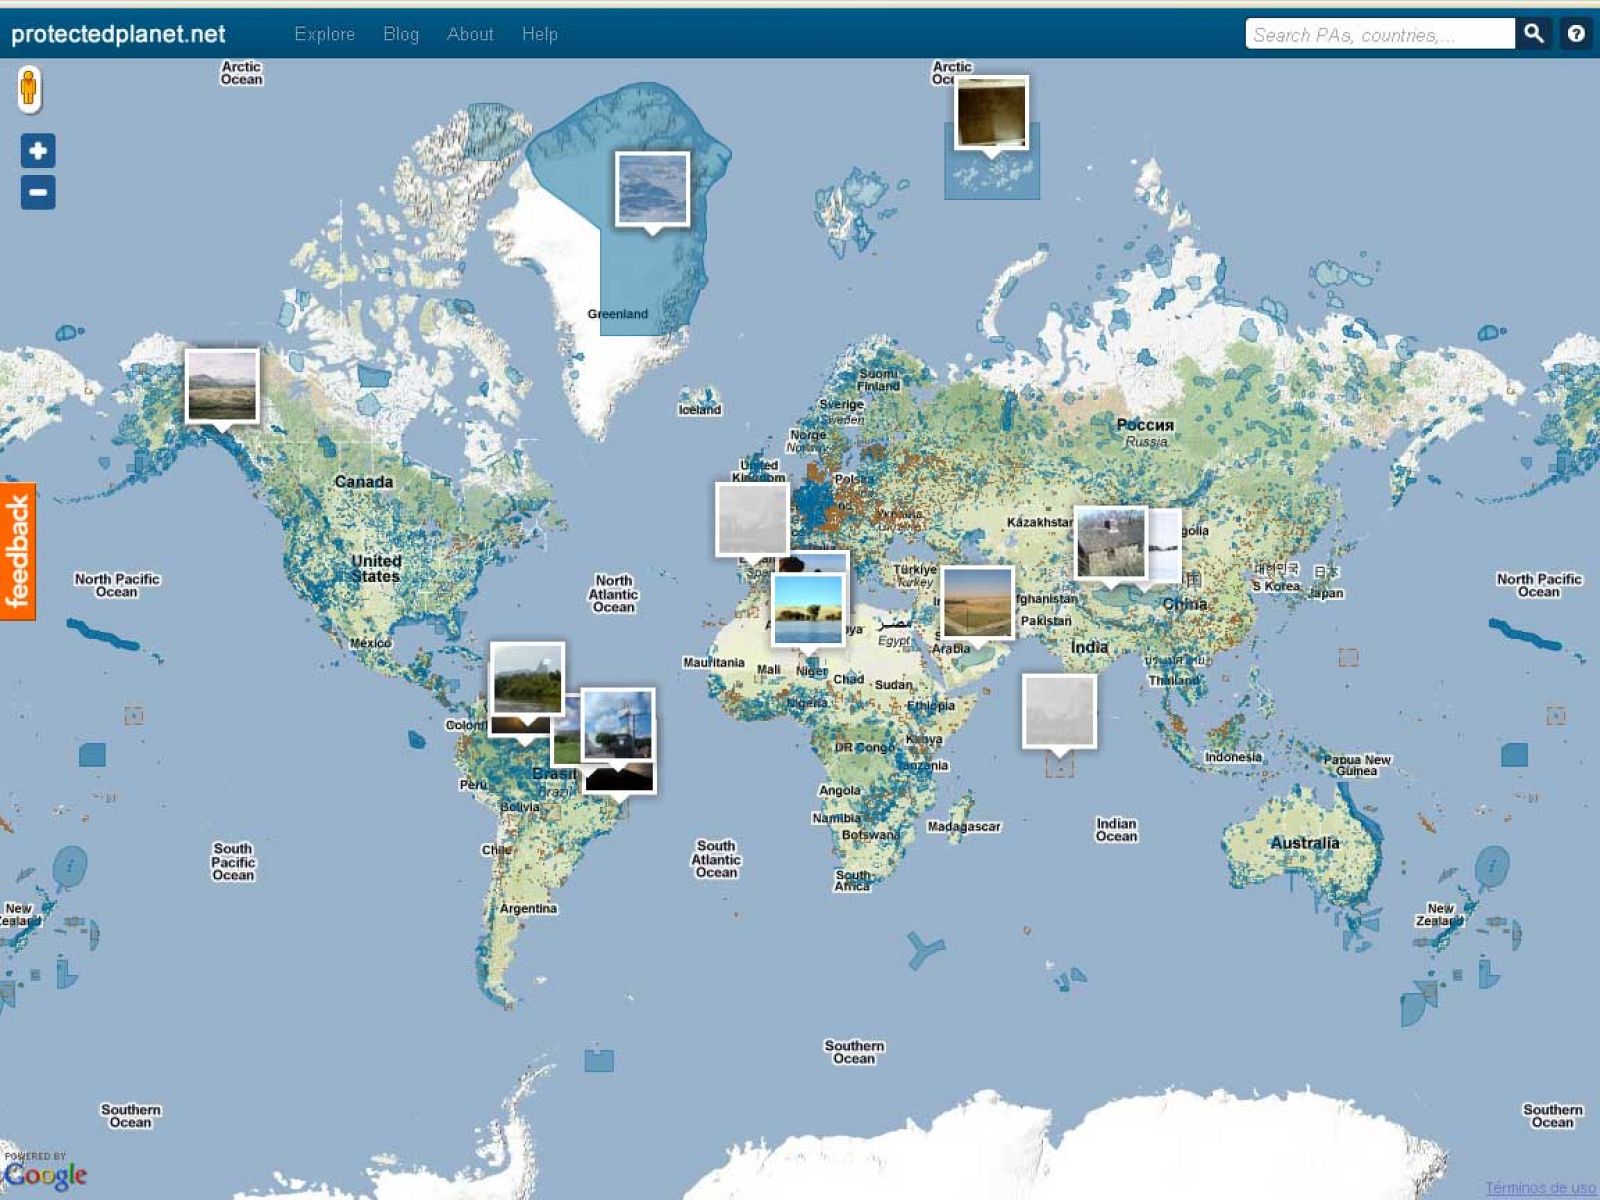This screenshot has width=1600, height=1200.
Task: Open the North Africa lake photo thumbnail
Action: (808, 610)
